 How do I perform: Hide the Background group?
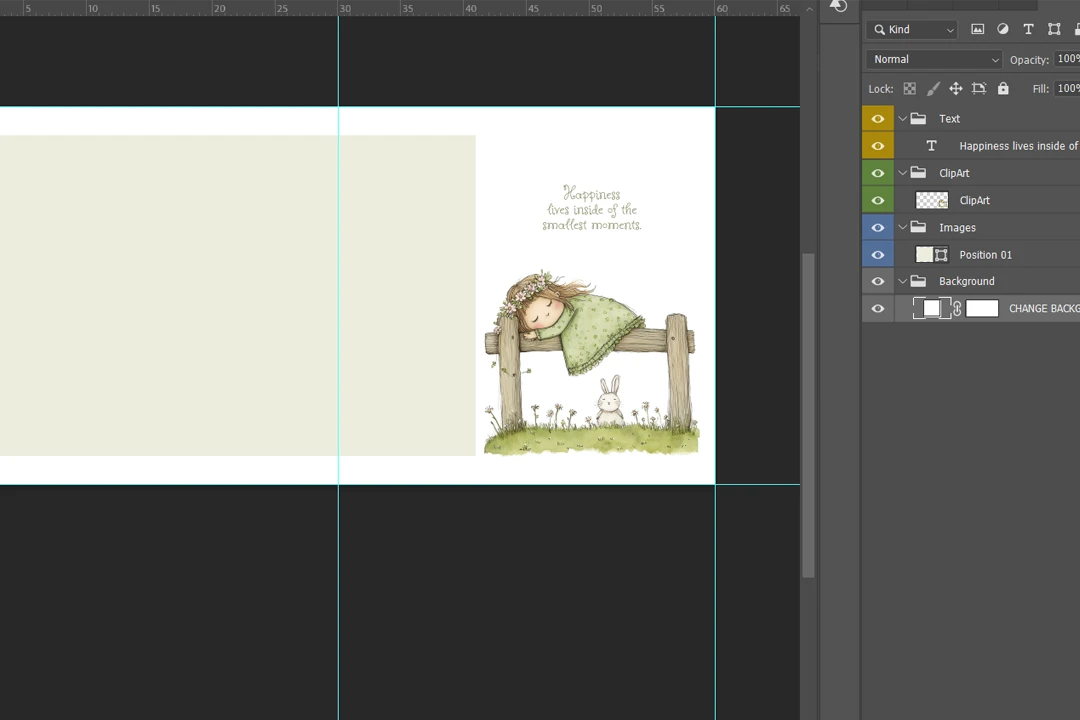(878, 281)
